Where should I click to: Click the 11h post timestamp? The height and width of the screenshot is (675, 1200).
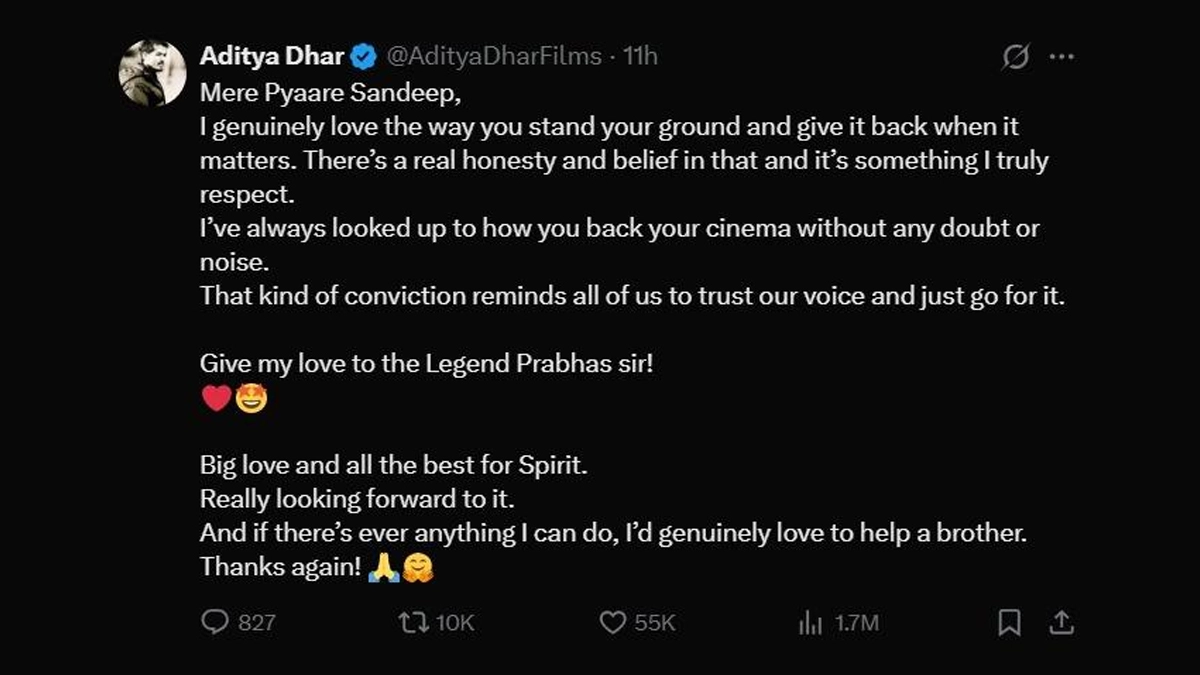pyautogui.click(x=640, y=57)
